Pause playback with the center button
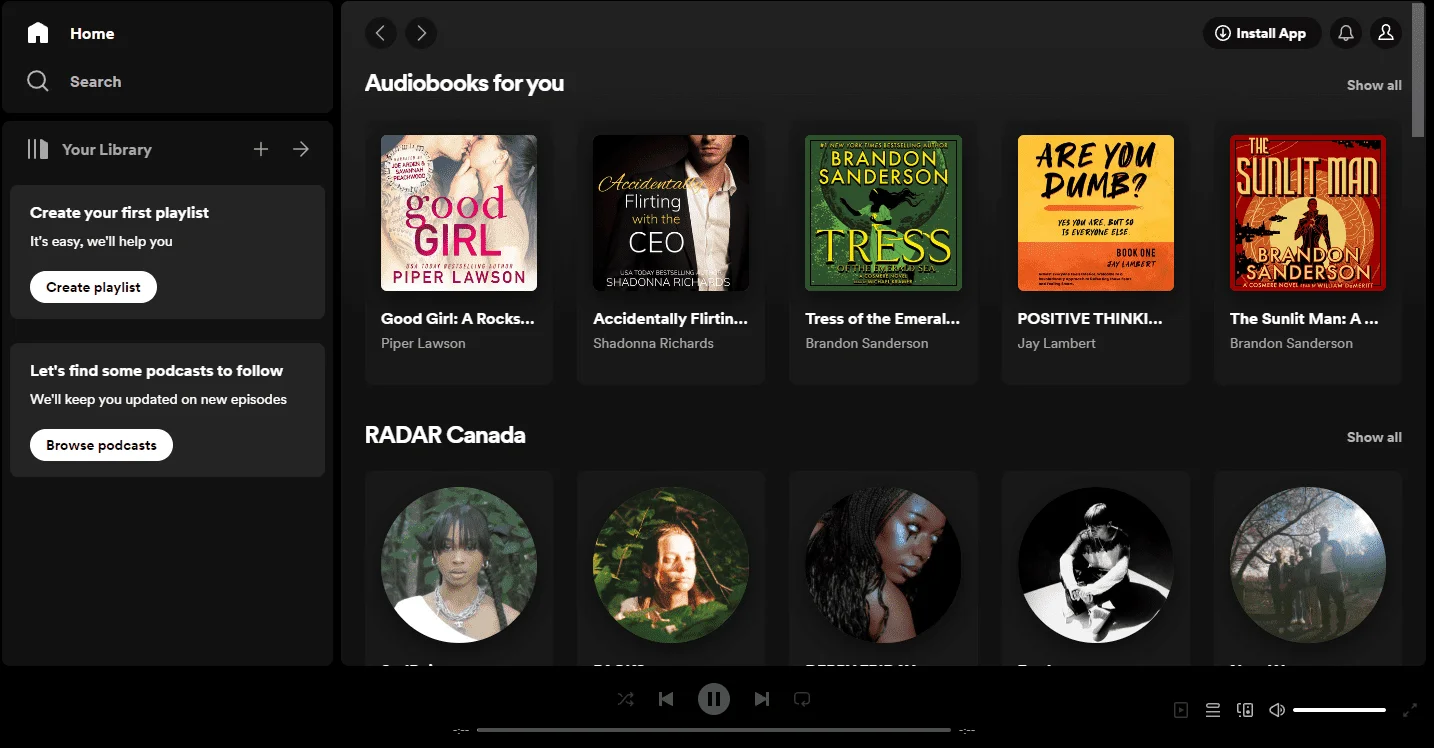The image size is (1434, 748). click(713, 699)
